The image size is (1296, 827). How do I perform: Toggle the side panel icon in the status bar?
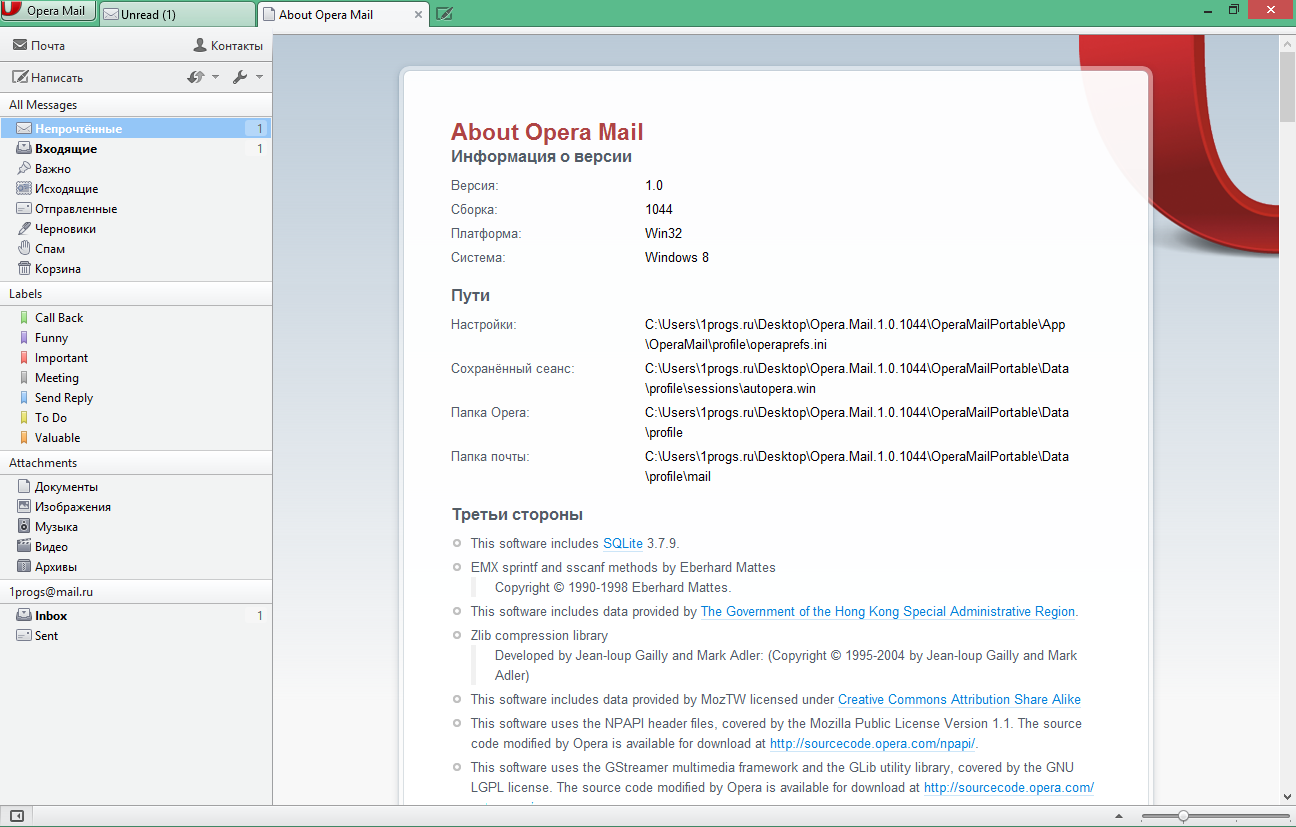[17, 816]
